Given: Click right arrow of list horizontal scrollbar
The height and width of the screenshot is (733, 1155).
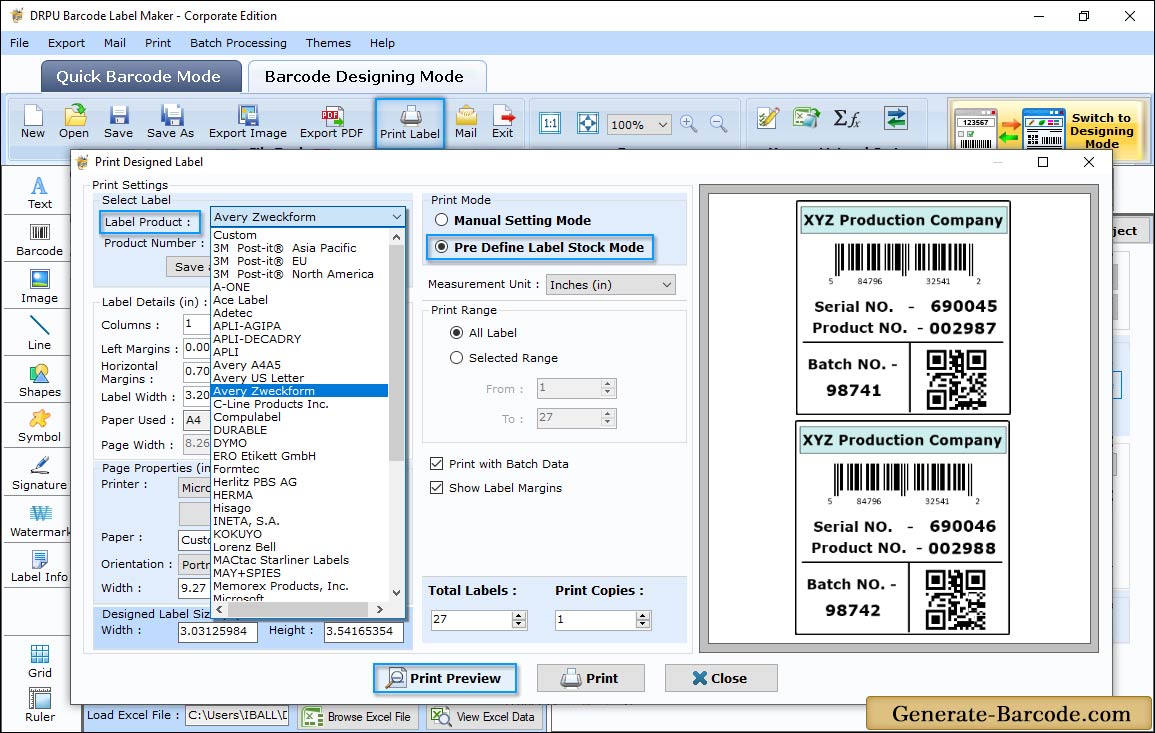Looking at the screenshot, I should coord(379,609).
